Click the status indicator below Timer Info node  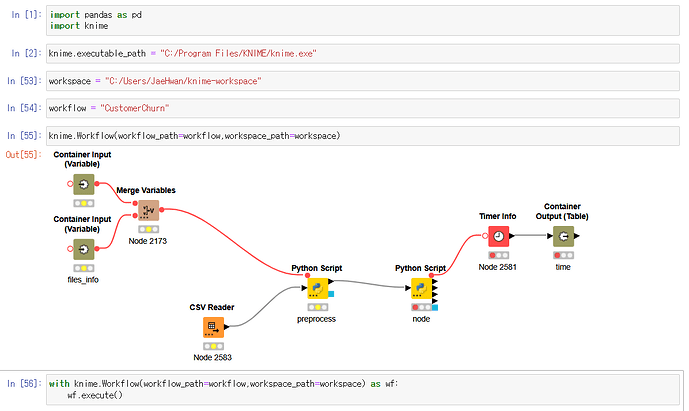click(x=499, y=255)
